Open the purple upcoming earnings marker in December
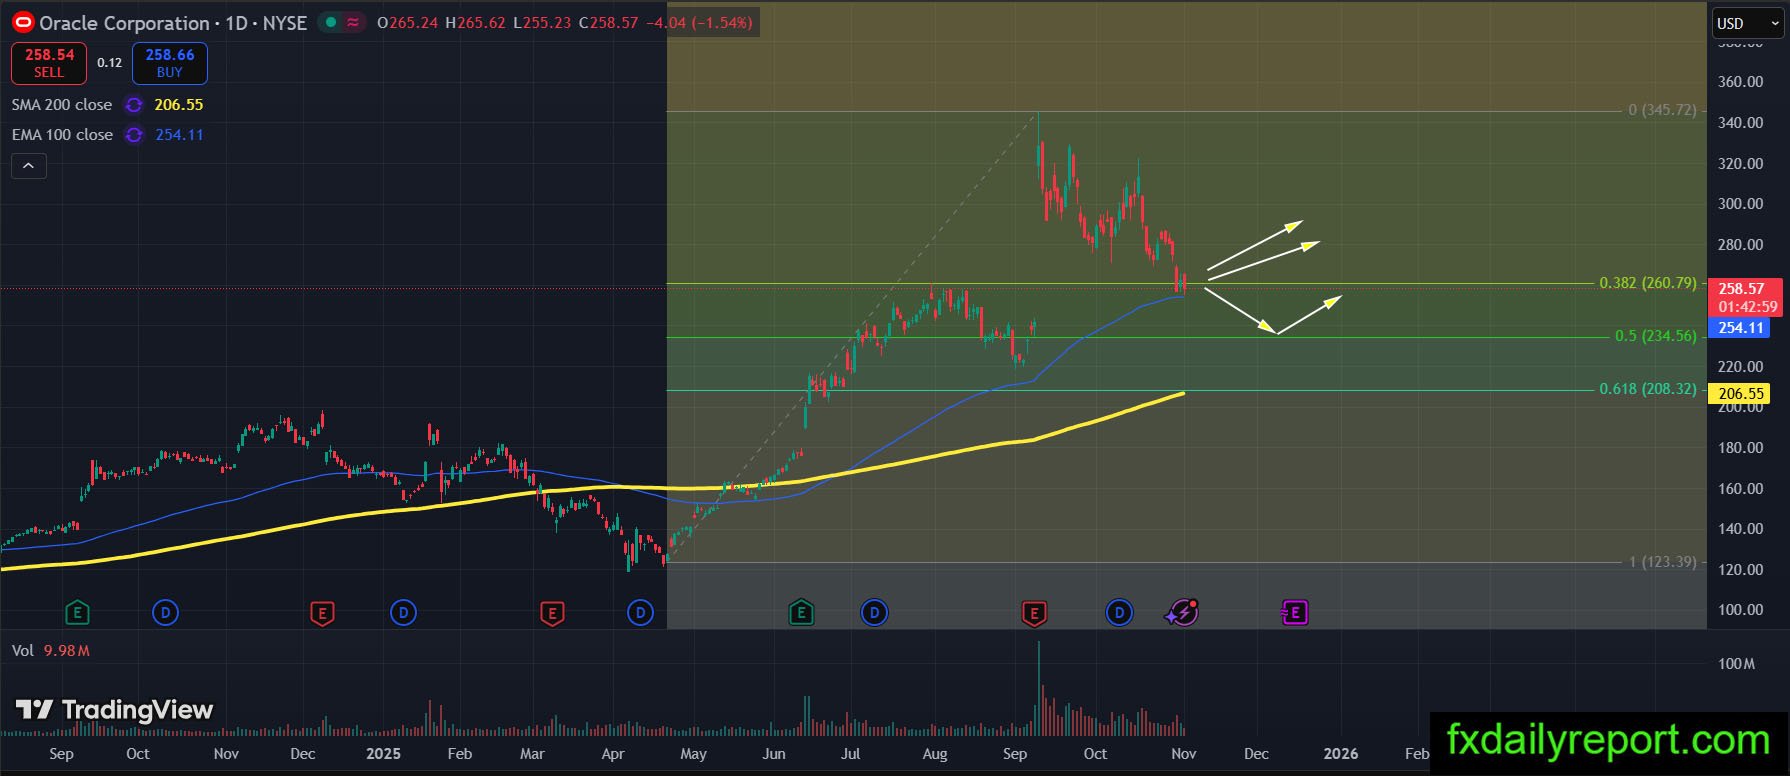The image size is (1790, 776). coord(1294,612)
